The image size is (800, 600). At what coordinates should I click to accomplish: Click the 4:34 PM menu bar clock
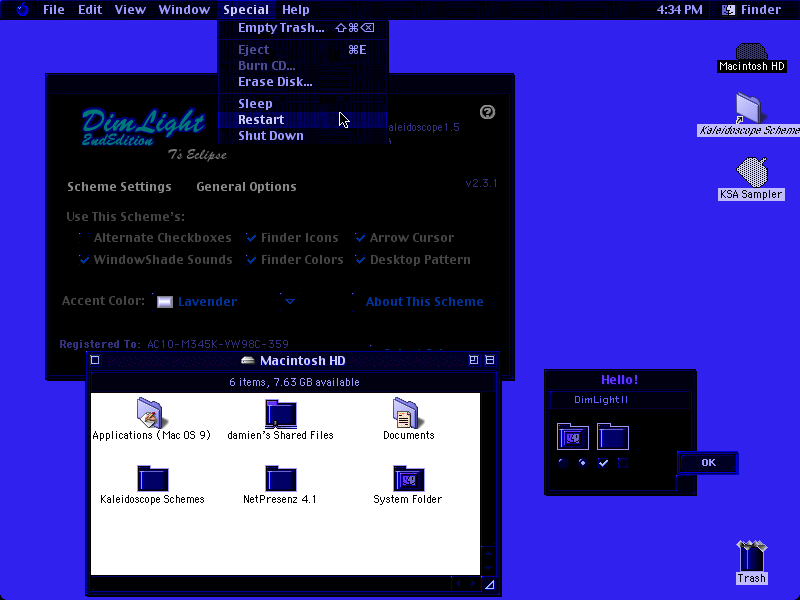679,9
